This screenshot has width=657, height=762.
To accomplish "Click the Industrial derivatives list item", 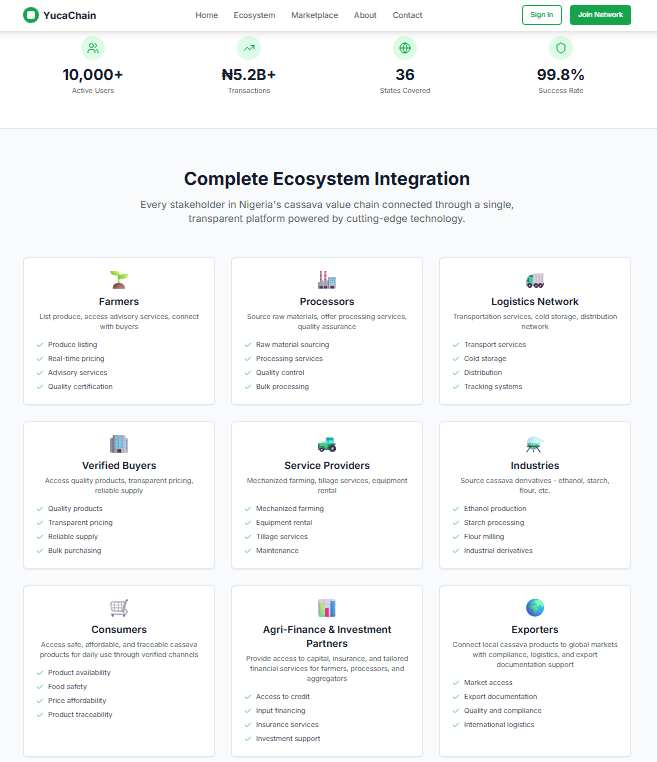I will click(x=498, y=551).
